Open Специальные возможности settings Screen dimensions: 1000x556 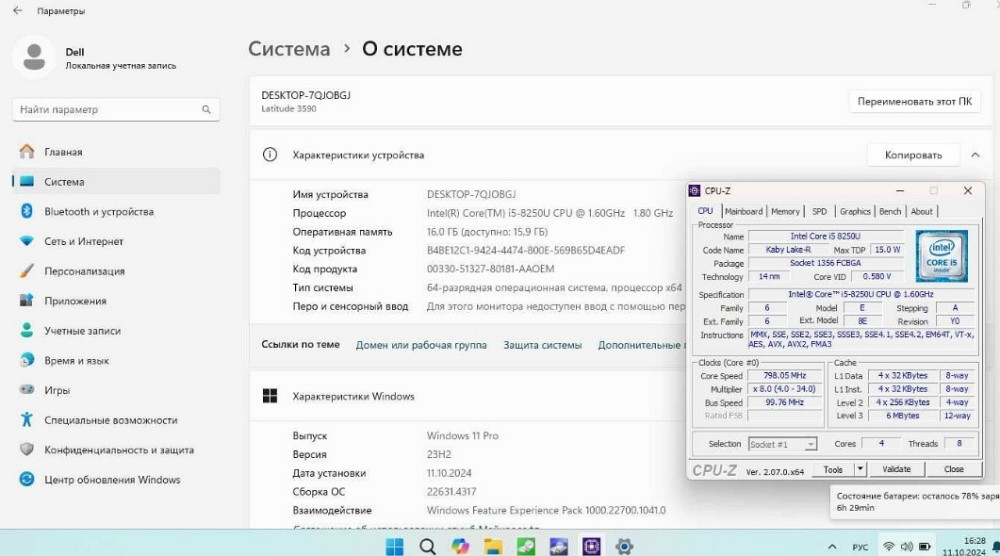116,420
